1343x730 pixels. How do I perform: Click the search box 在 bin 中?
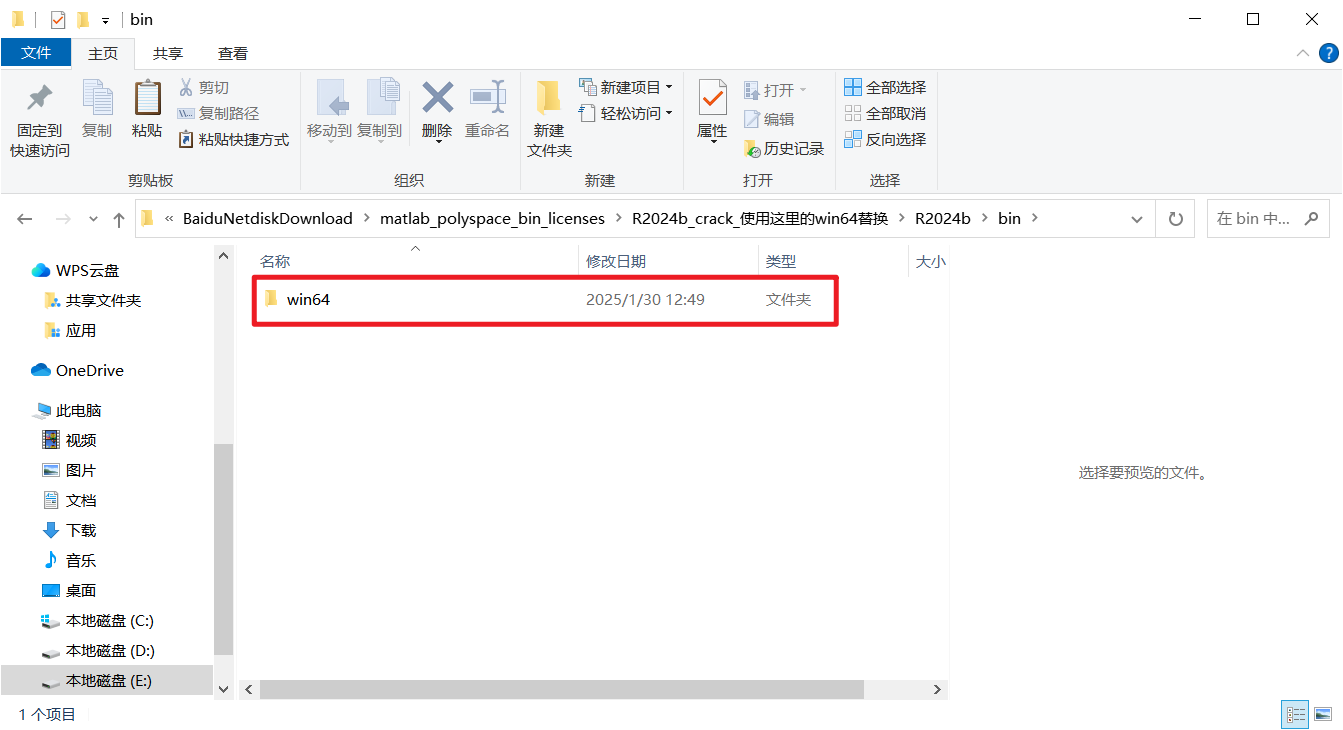coord(1268,219)
